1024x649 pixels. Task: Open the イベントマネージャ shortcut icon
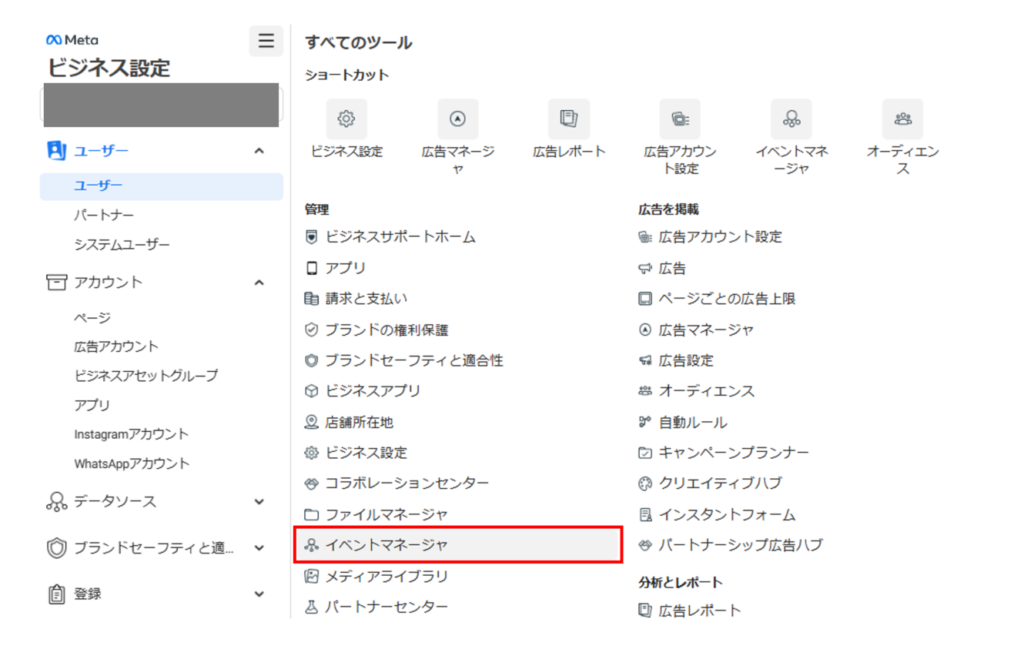pyautogui.click(x=791, y=119)
